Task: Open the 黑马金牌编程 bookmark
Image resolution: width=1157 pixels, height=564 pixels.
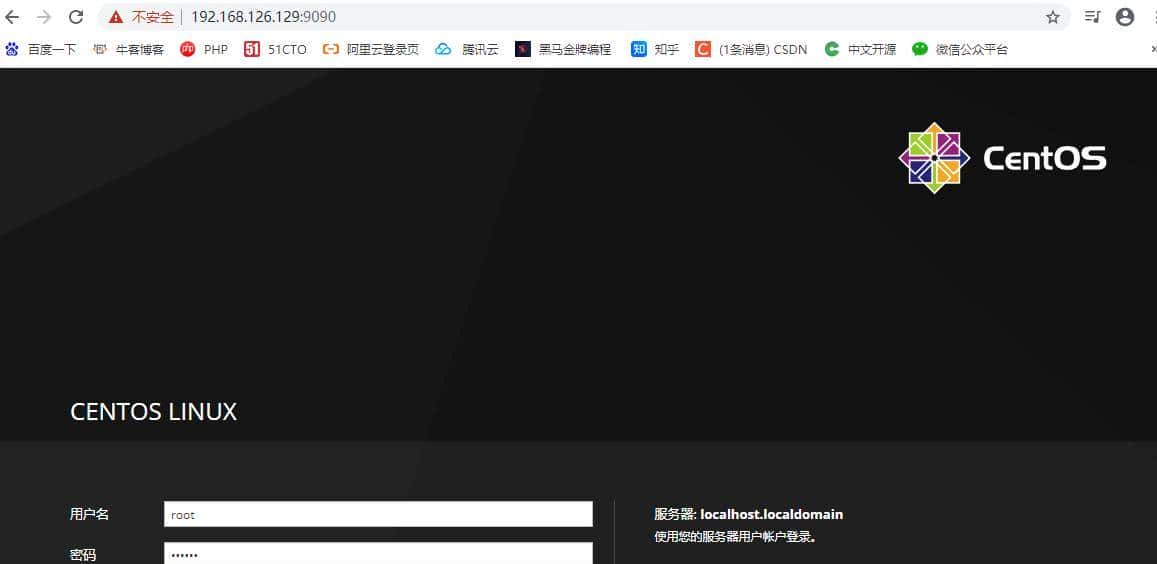Action: tap(564, 49)
